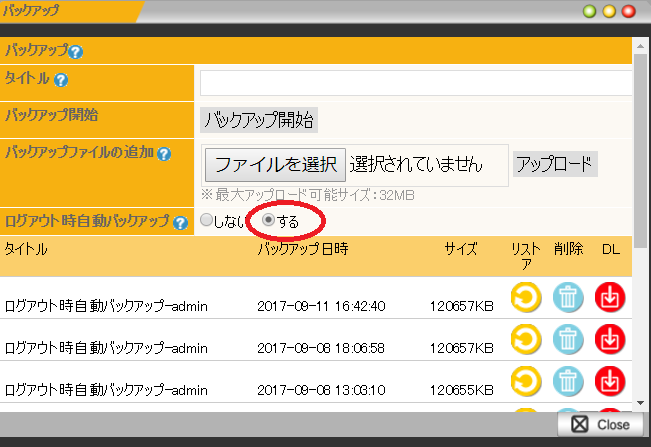Click the green window control button
This screenshot has height=447, width=651.
click(590, 11)
